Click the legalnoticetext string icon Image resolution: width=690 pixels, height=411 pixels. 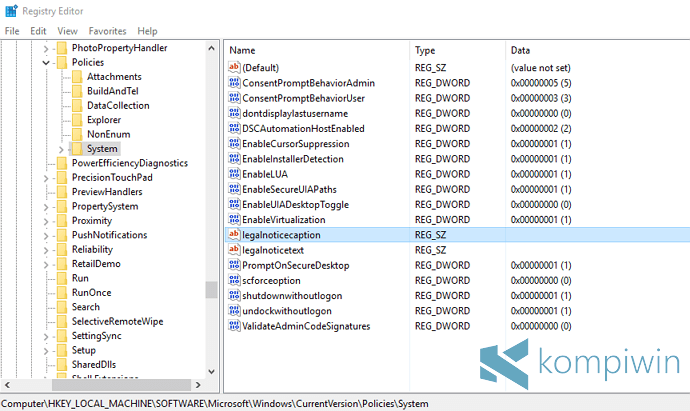234,250
